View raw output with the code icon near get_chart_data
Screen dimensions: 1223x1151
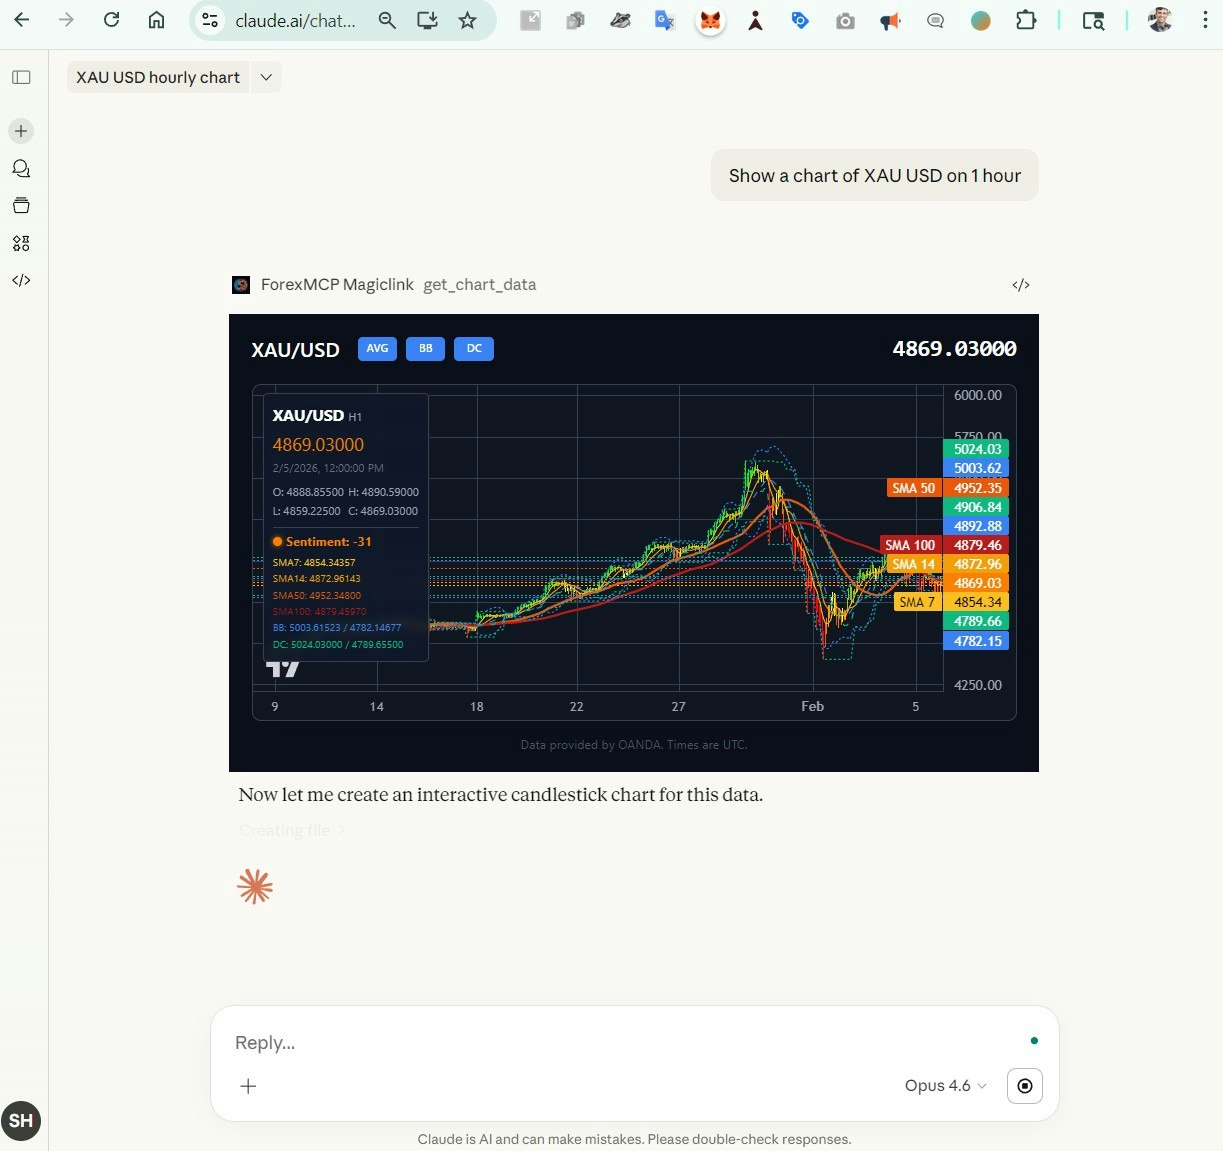point(1021,285)
